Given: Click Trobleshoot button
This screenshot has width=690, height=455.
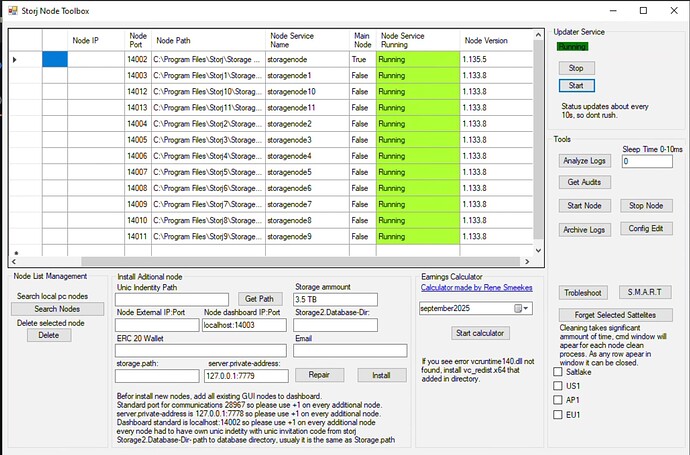Looking at the screenshot, I should tap(583, 293).
